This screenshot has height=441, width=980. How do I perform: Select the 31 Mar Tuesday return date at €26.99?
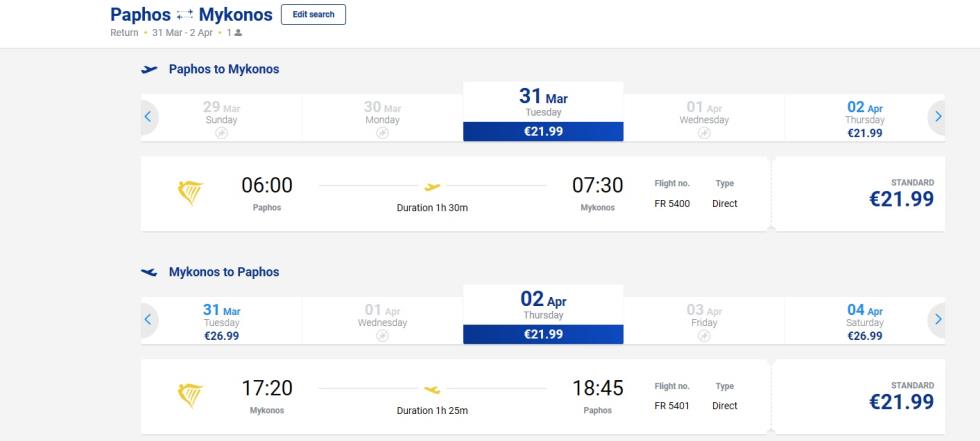[221, 321]
